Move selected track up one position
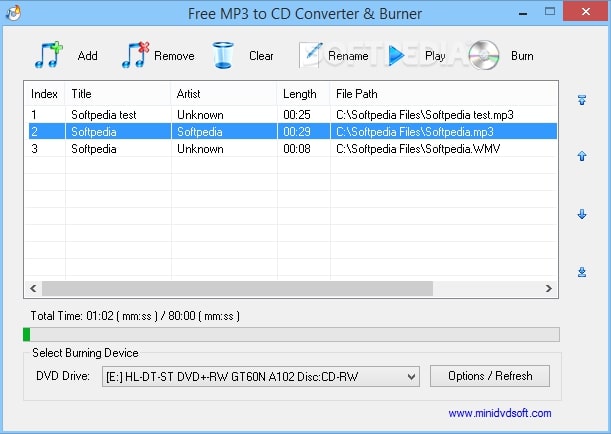The image size is (611, 434). [582, 156]
